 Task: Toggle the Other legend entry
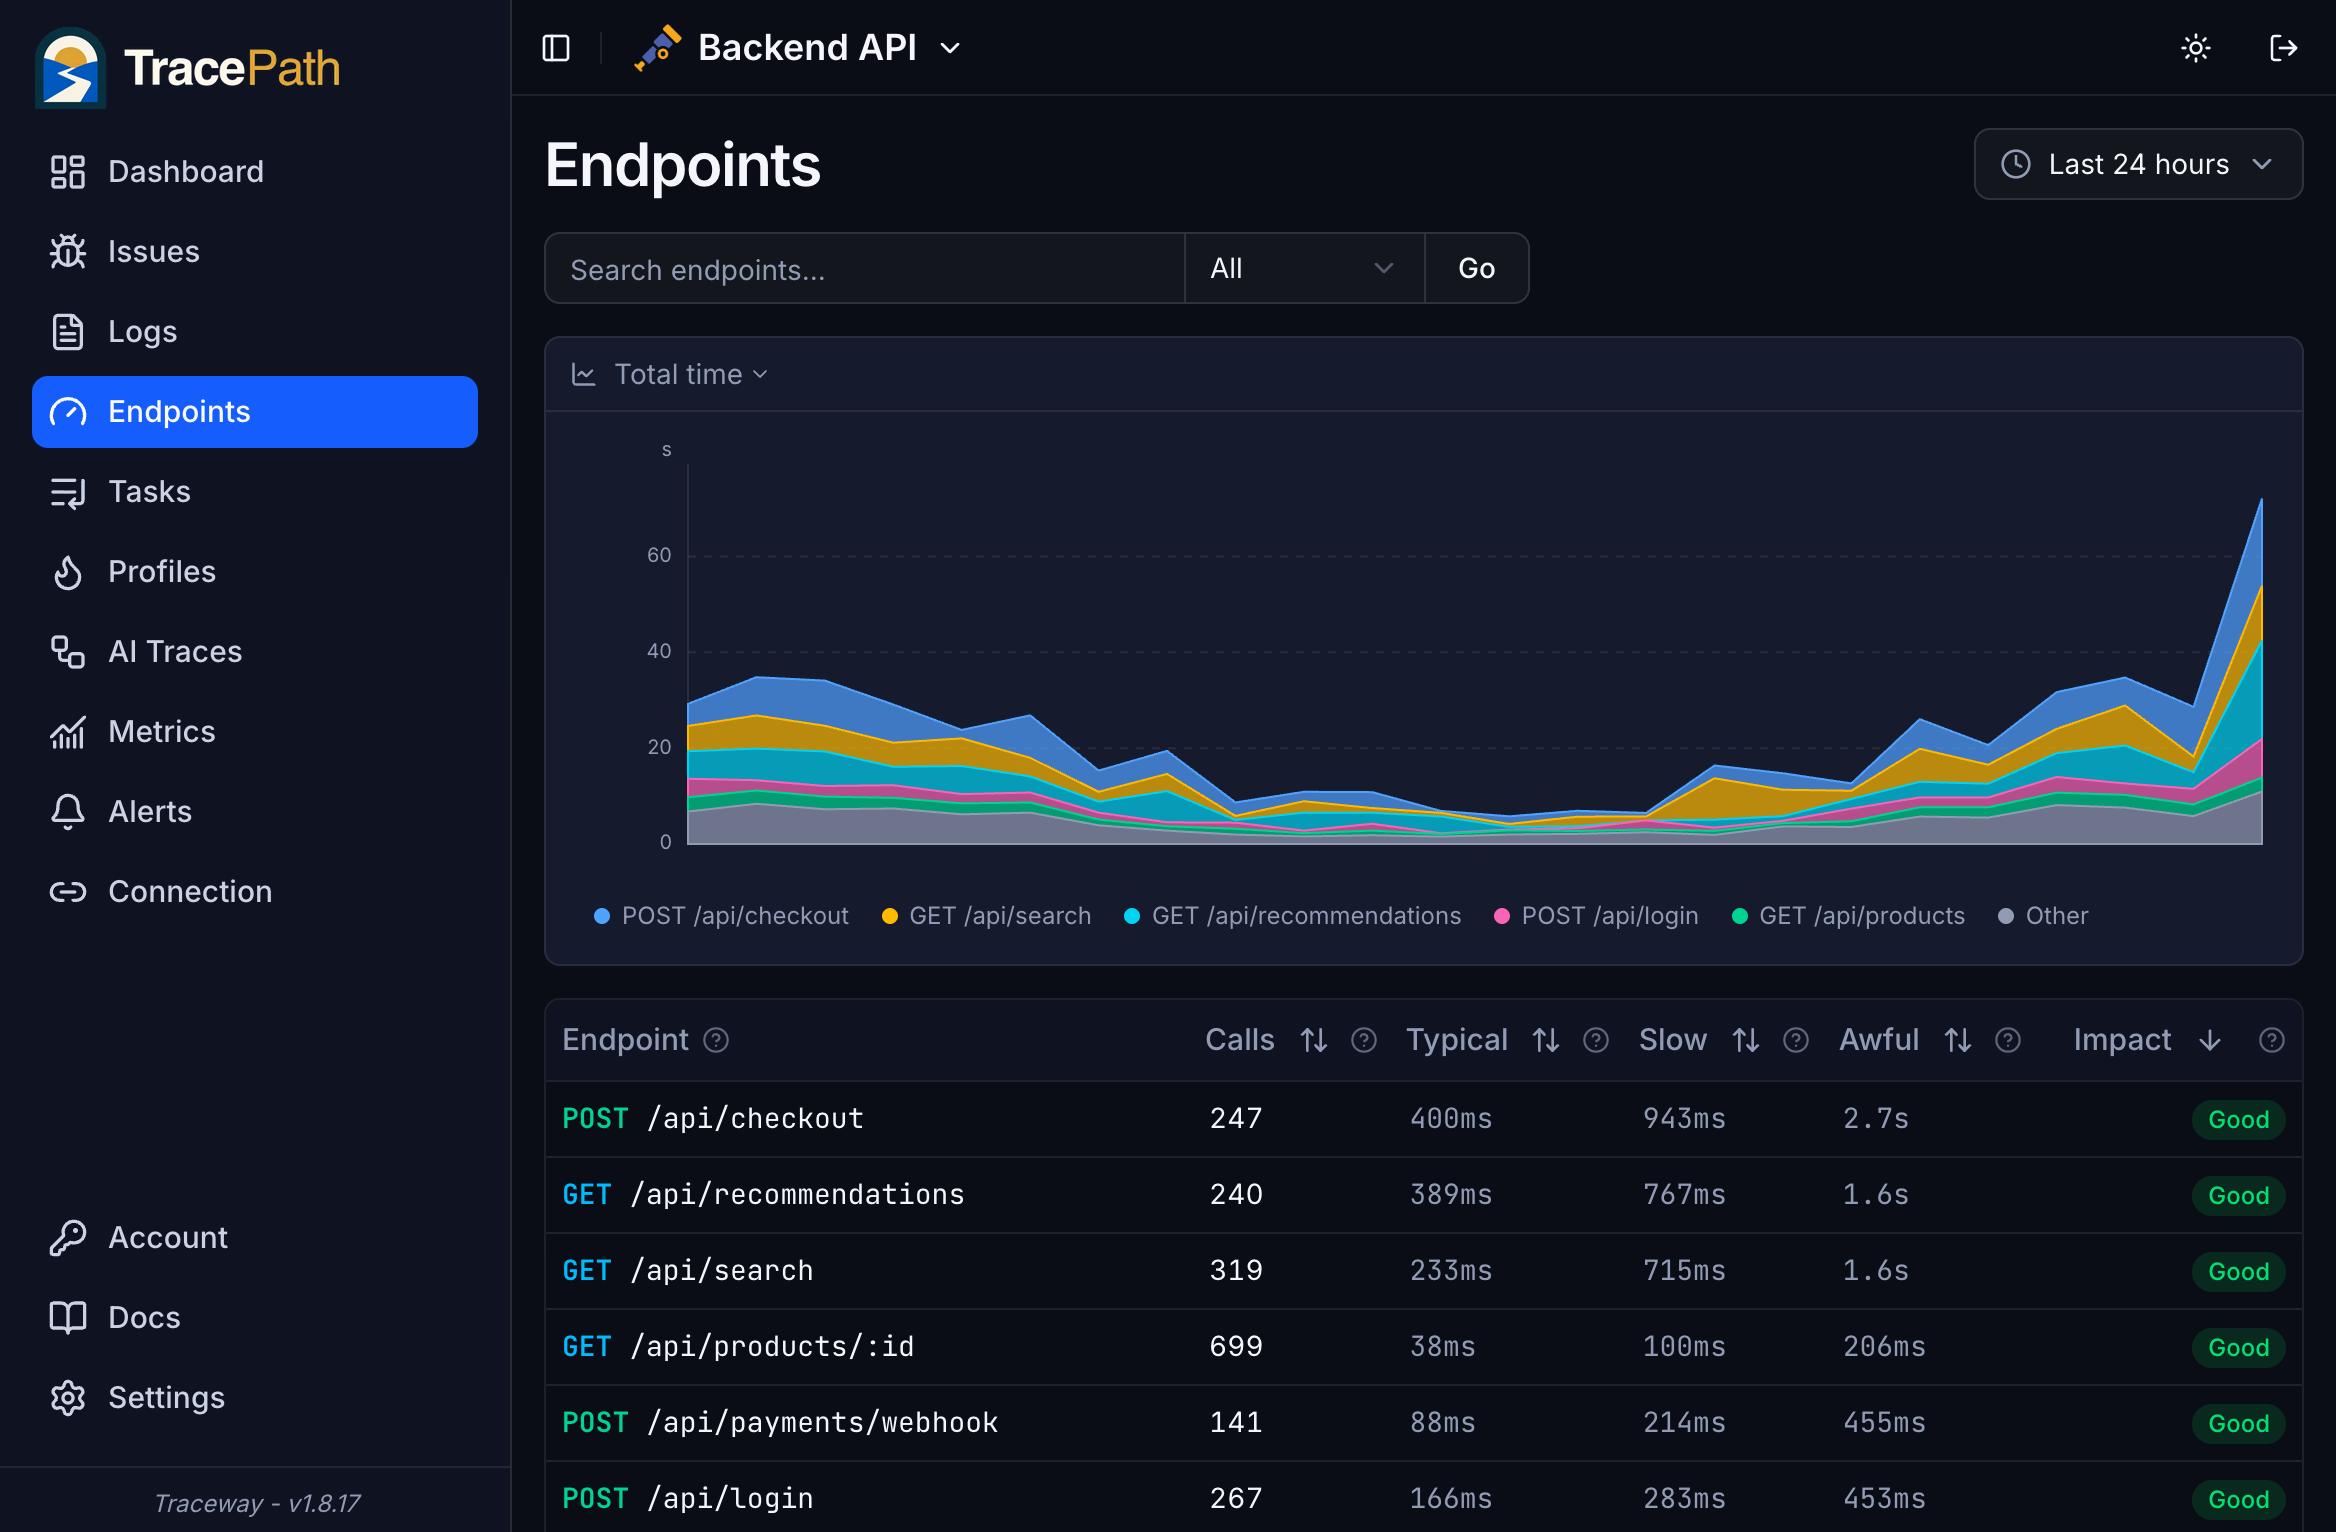[x=2043, y=916]
